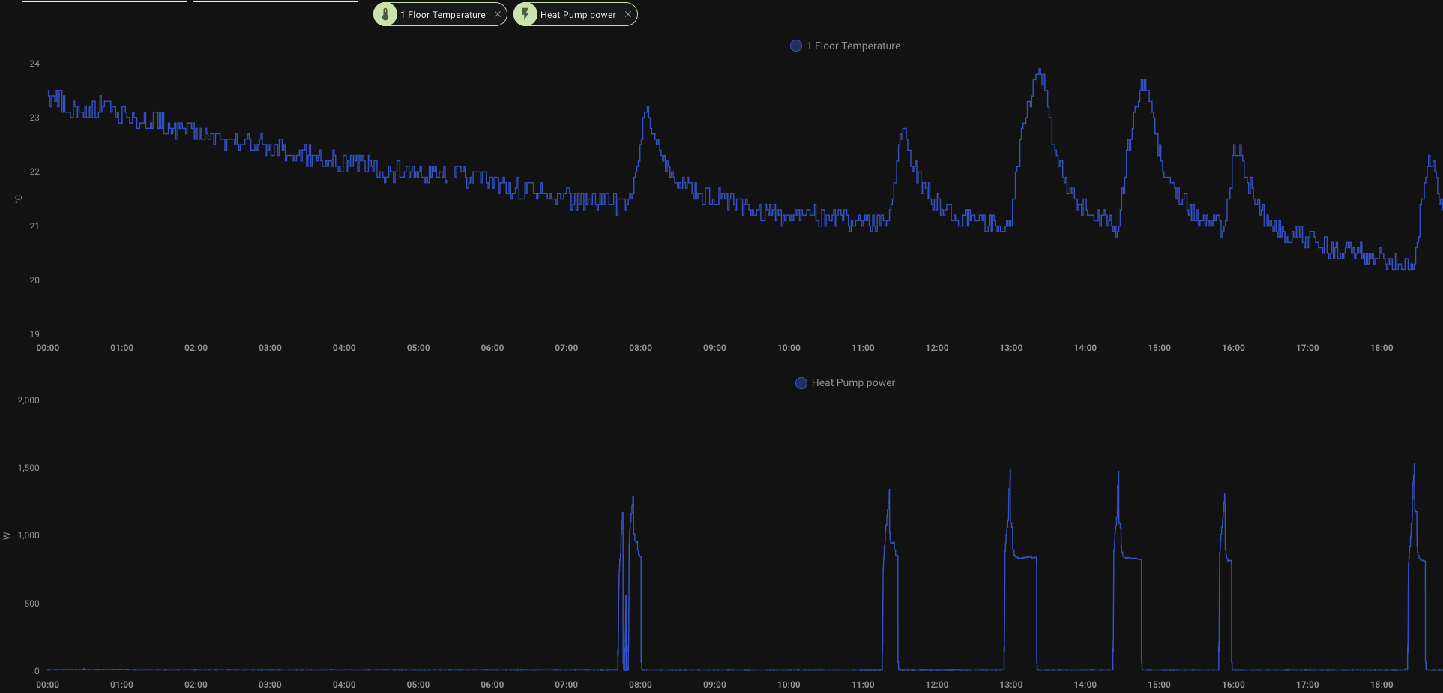Click the thermometer icon on the temperature chip
This screenshot has width=1443, height=693.
click(386, 14)
